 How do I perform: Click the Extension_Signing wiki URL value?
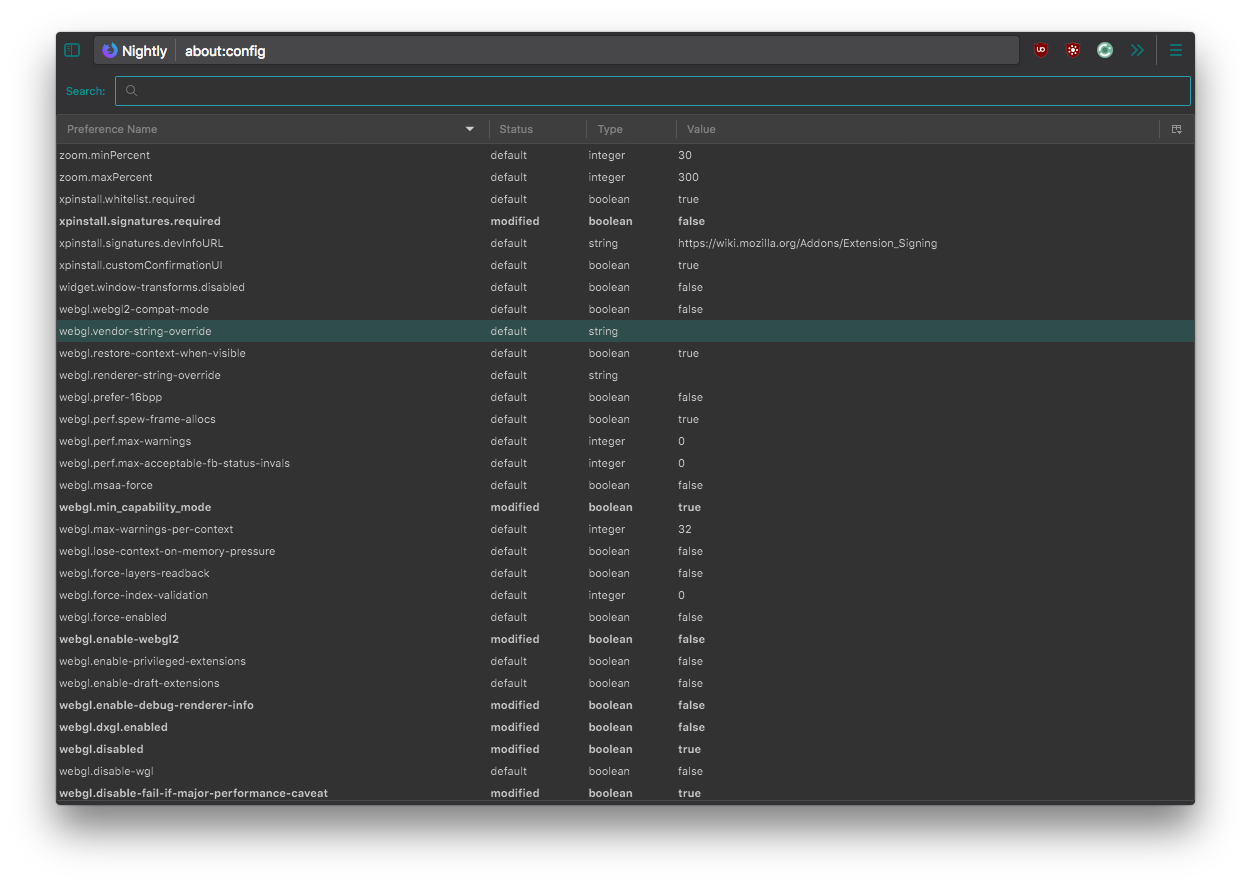tap(807, 243)
